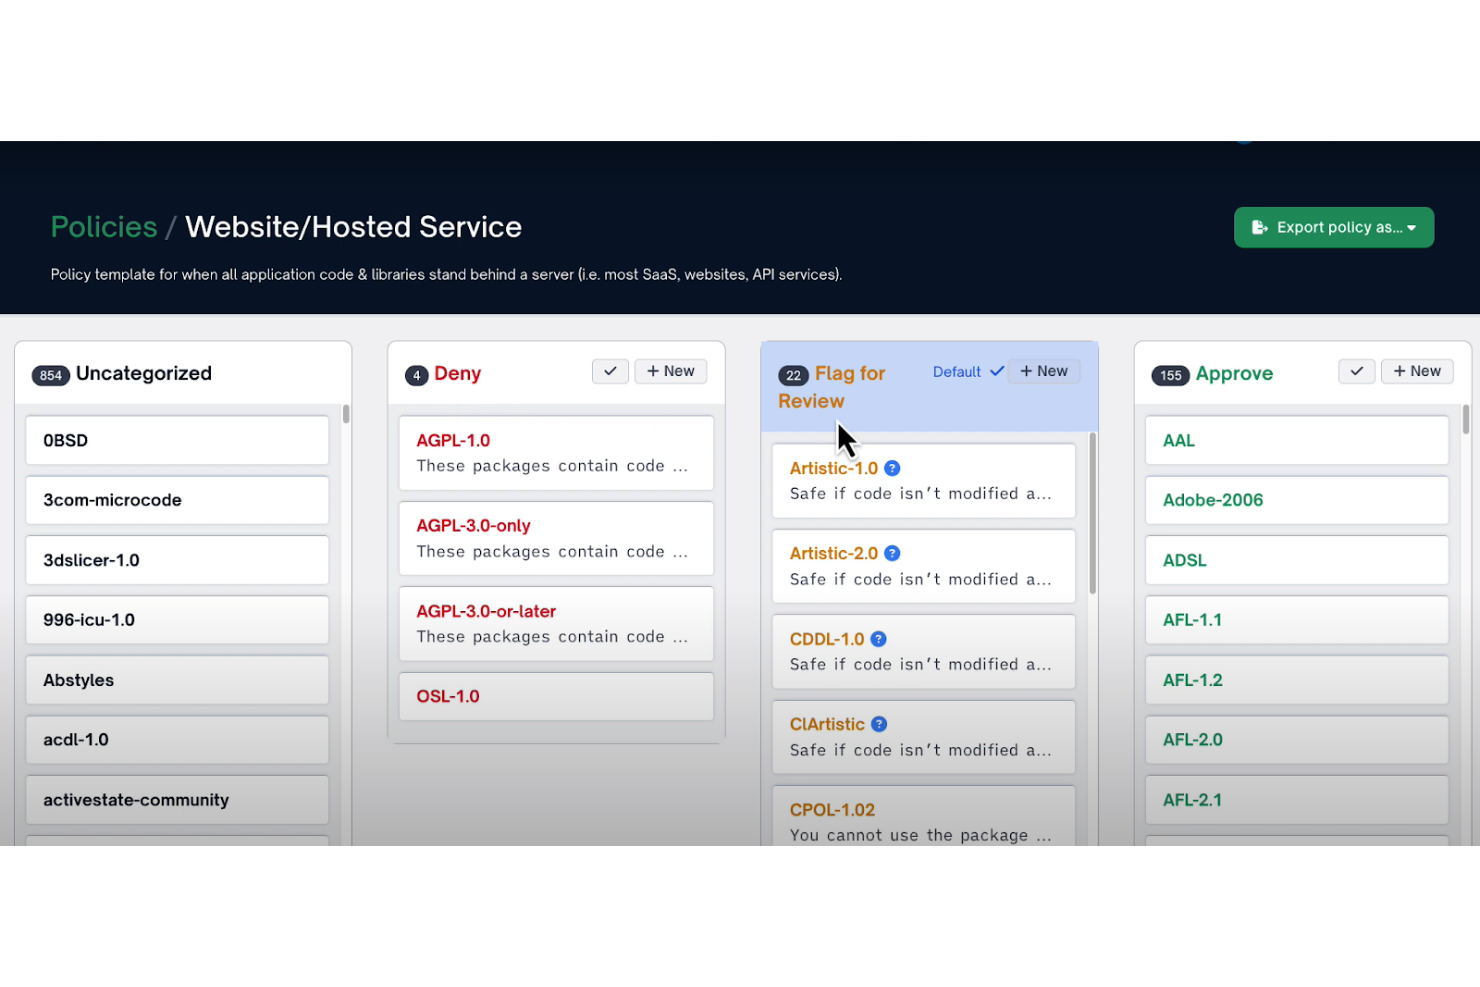Image resolution: width=1480 pixels, height=987 pixels.
Task: Open the Export policy as dropdown
Action: click(1334, 227)
